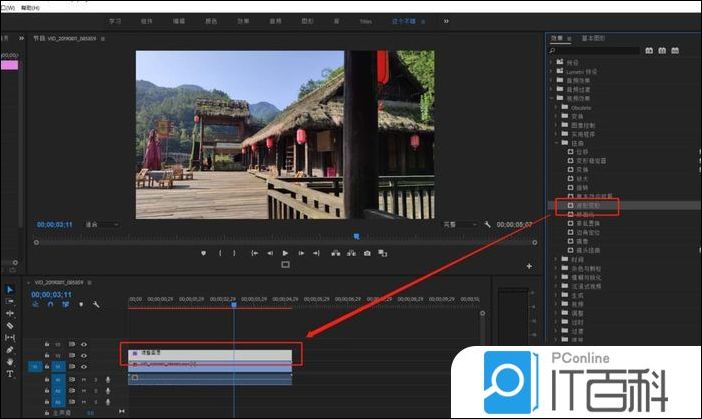Select the Hand tool
The height and width of the screenshot is (419, 702).
[10, 361]
